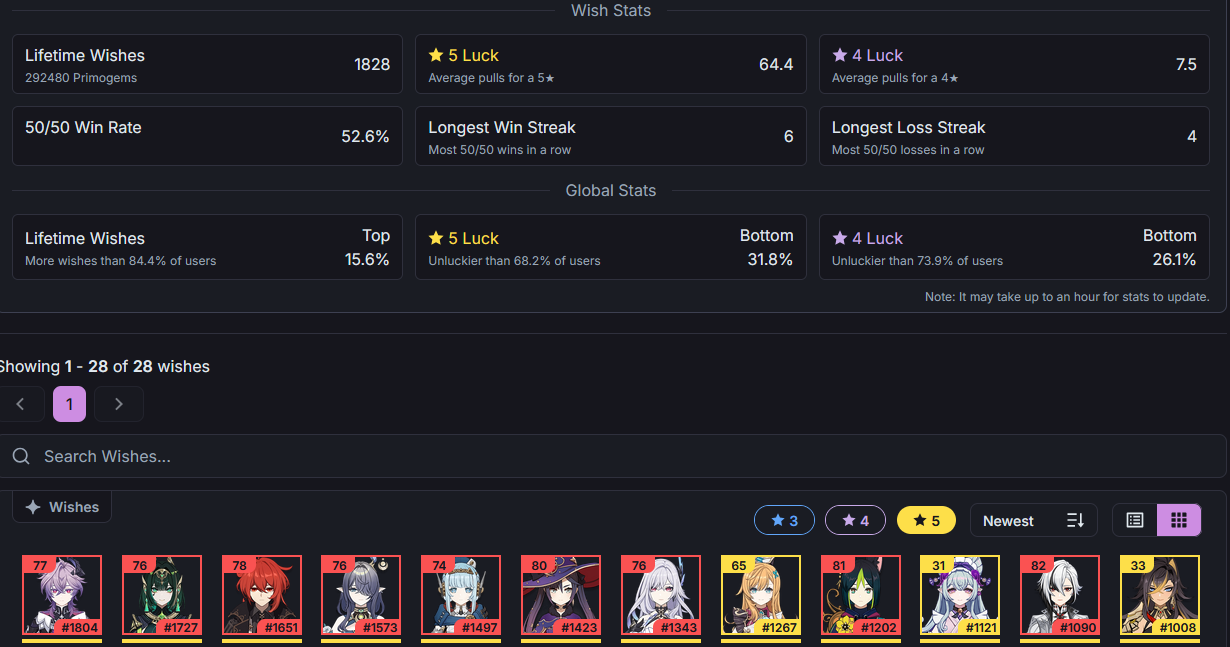Click the 50/50 Win Rate card
This screenshot has width=1230, height=647.
point(207,136)
